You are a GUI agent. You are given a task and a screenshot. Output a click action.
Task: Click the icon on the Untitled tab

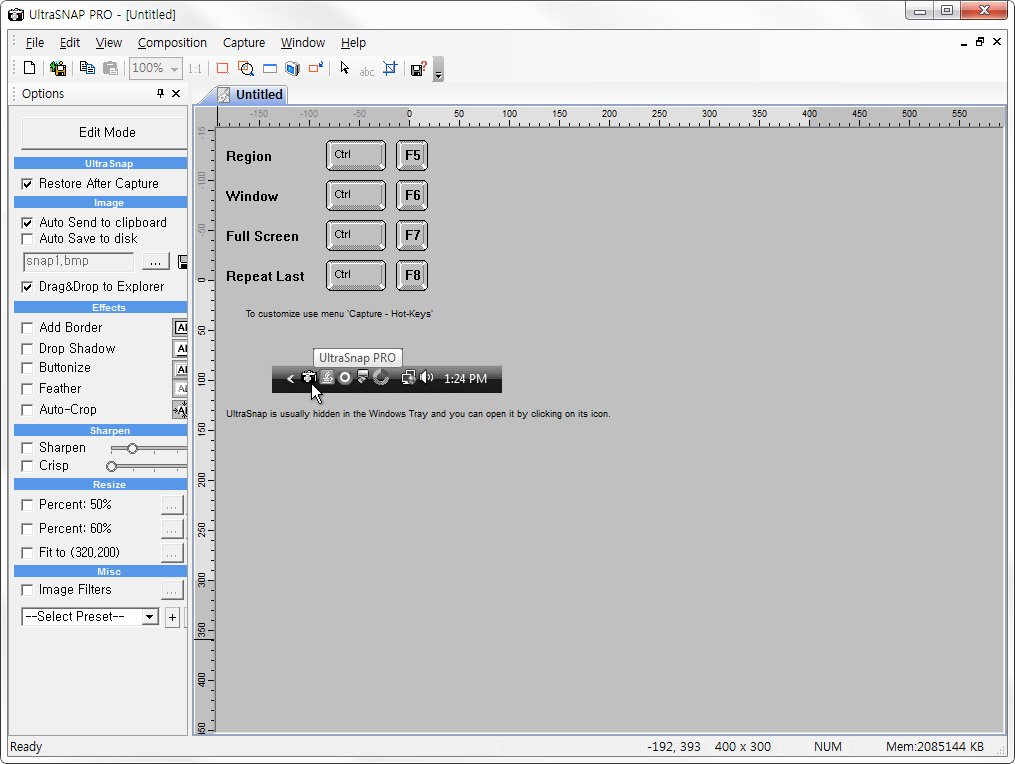(224, 95)
